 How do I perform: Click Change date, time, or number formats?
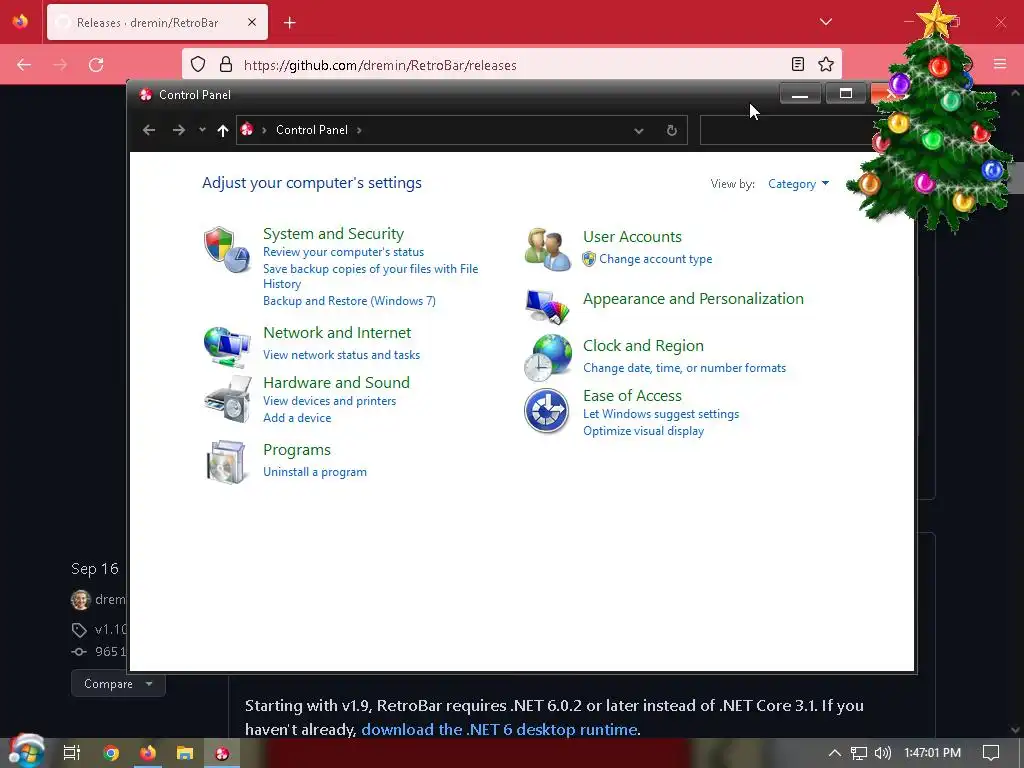click(x=684, y=368)
